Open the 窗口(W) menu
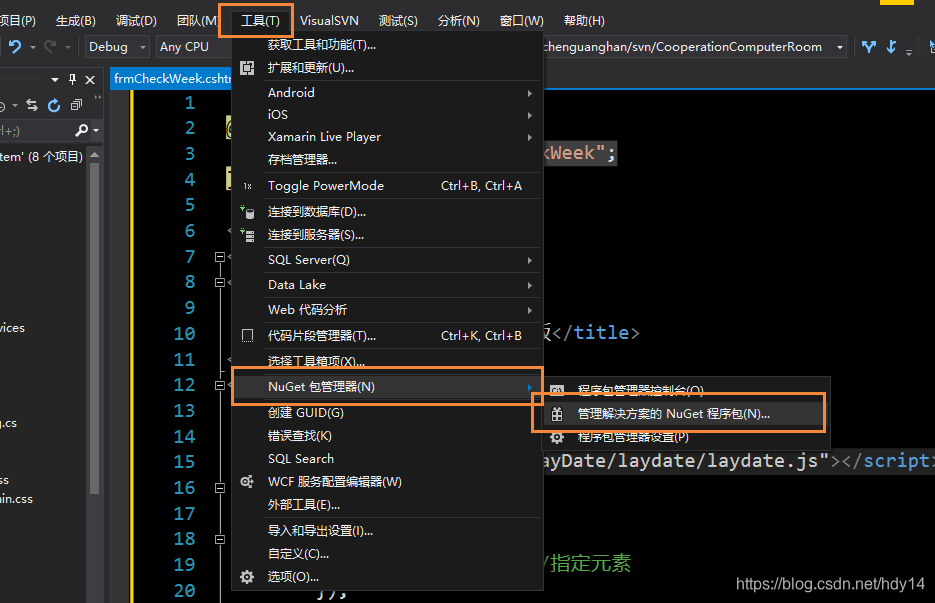935x603 pixels. pyautogui.click(x=522, y=21)
